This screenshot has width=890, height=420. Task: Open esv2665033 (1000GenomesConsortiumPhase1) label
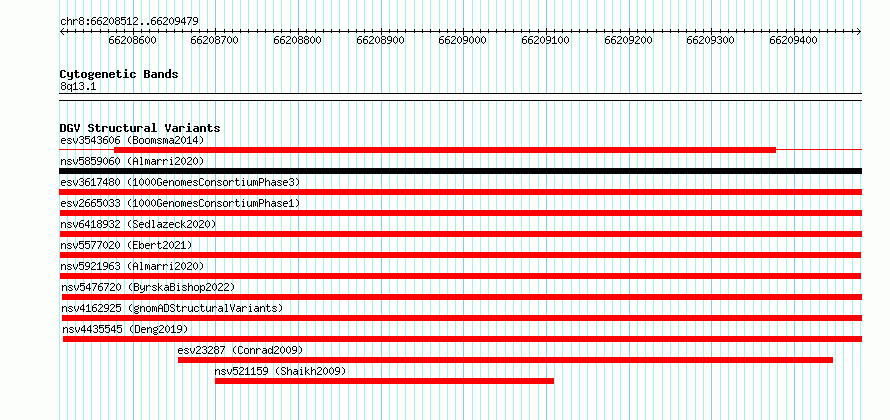pos(180,203)
